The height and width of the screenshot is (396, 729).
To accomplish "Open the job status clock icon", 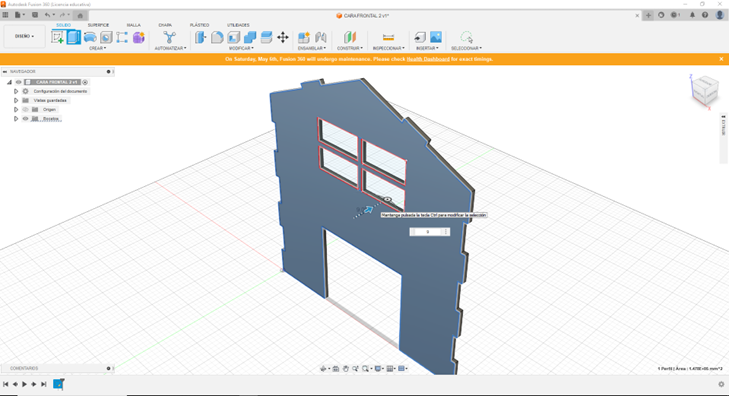I will (x=675, y=15).
